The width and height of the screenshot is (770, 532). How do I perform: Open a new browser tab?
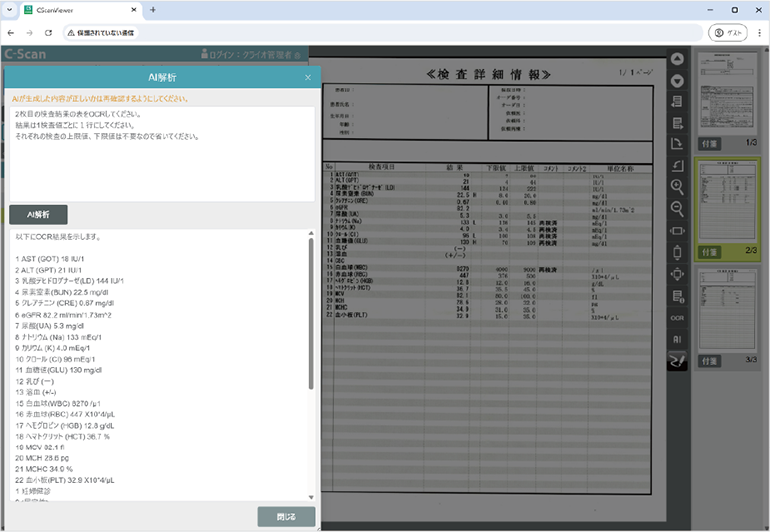[153, 10]
